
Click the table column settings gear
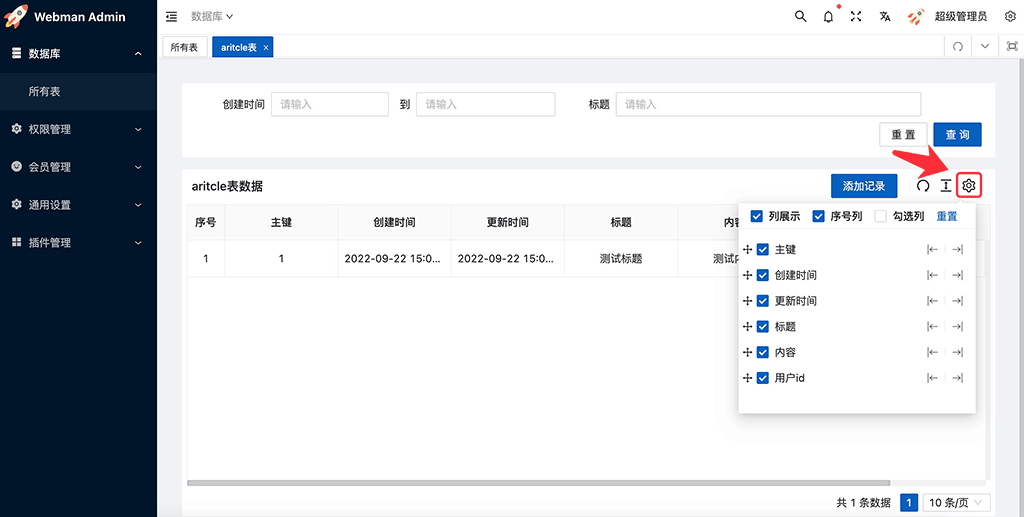(x=968, y=185)
